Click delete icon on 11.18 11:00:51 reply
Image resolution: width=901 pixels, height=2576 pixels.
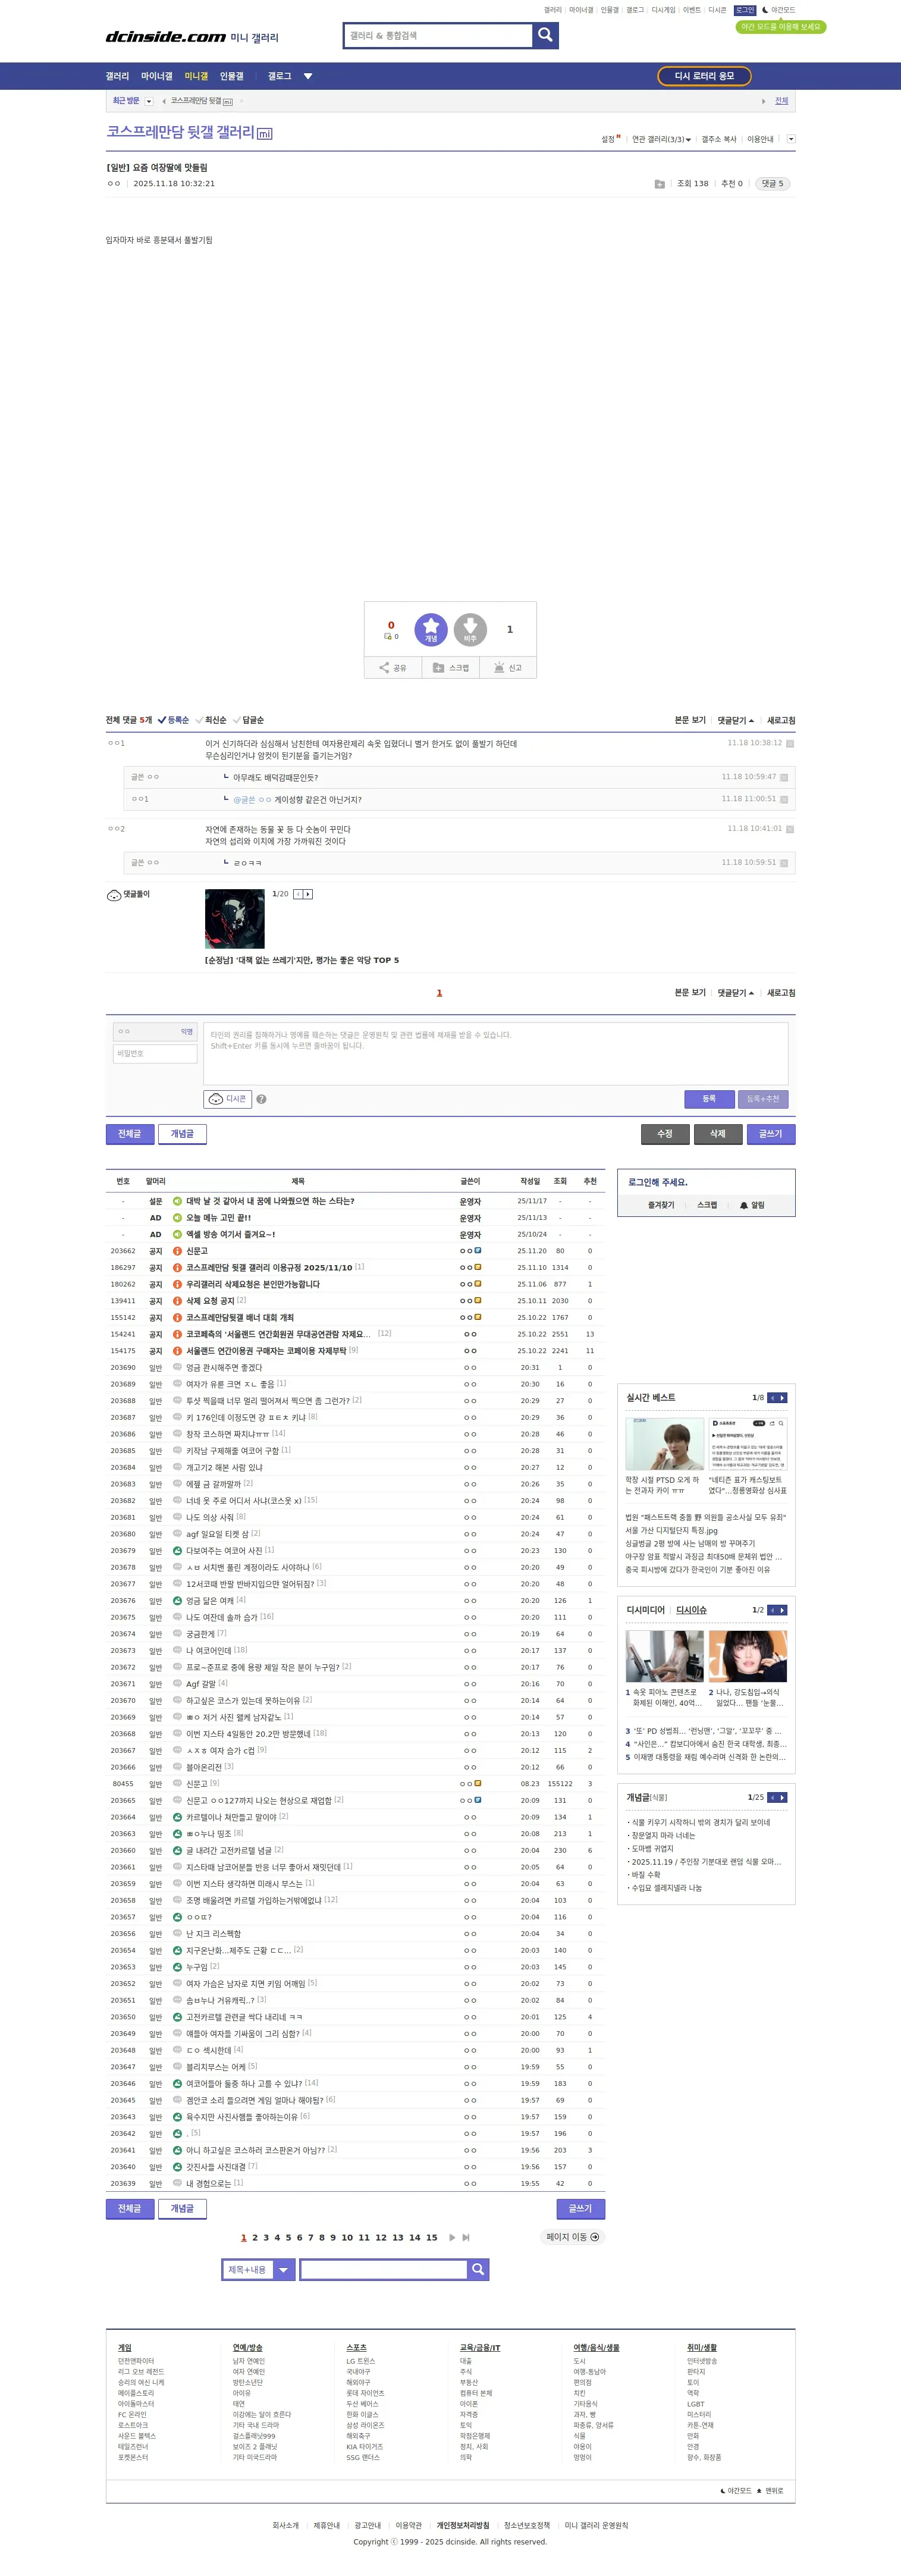pyautogui.click(x=784, y=799)
